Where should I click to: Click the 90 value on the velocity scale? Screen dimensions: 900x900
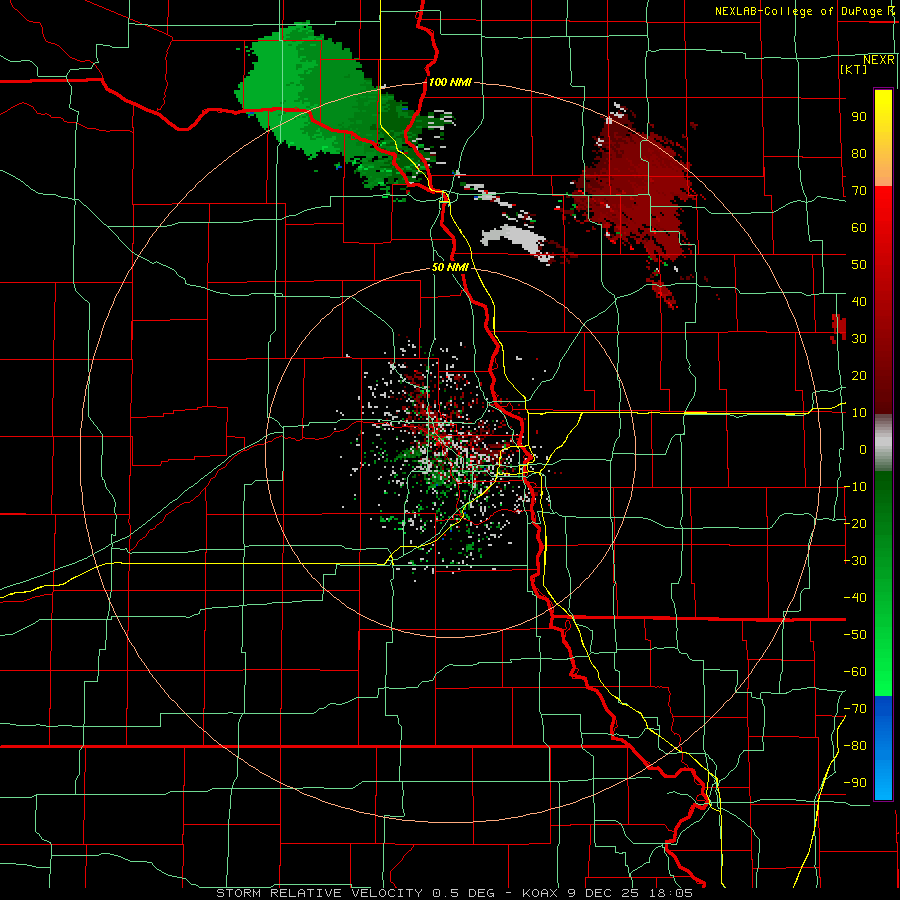coord(859,117)
